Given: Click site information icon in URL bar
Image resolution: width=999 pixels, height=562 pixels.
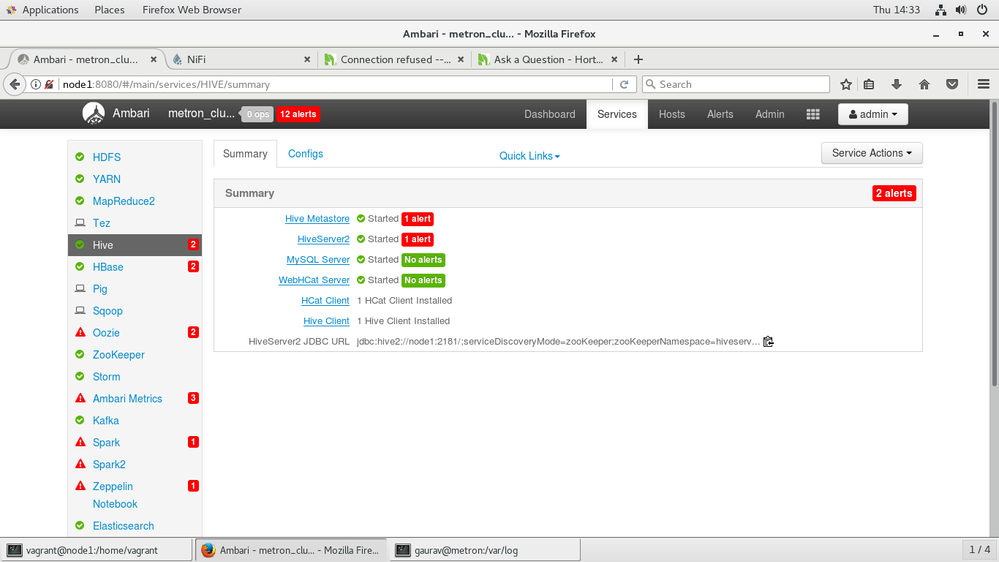Looking at the screenshot, I should click(x=36, y=84).
